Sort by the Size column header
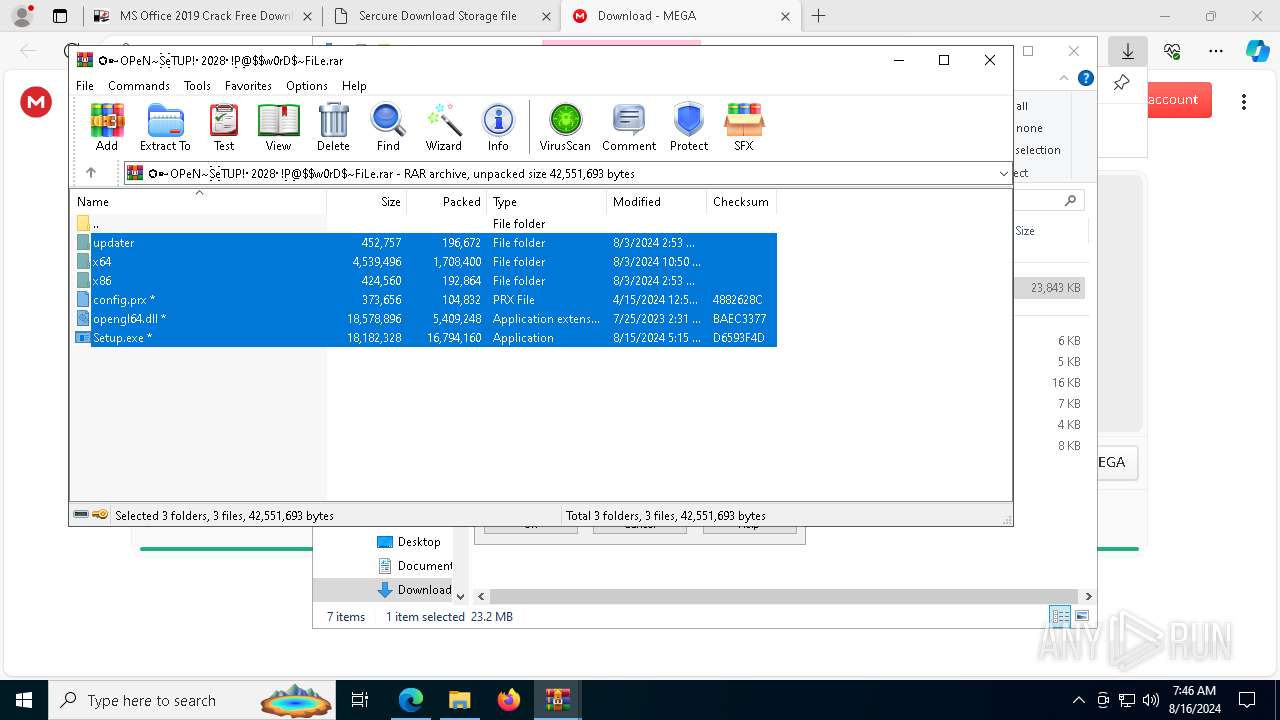The image size is (1280, 720). tap(366, 202)
